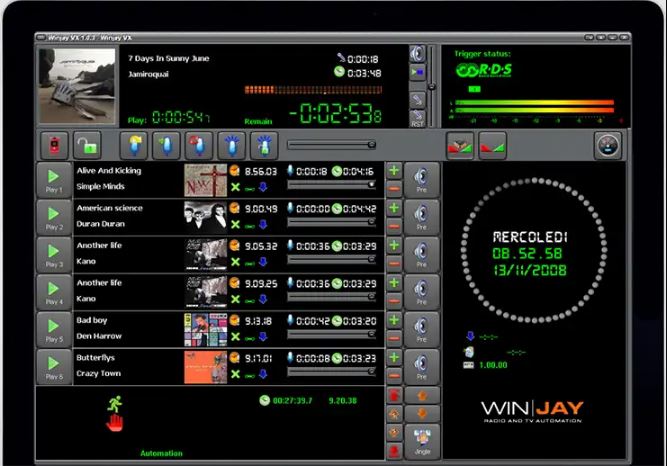Click the orange LED progress bar

(313, 90)
